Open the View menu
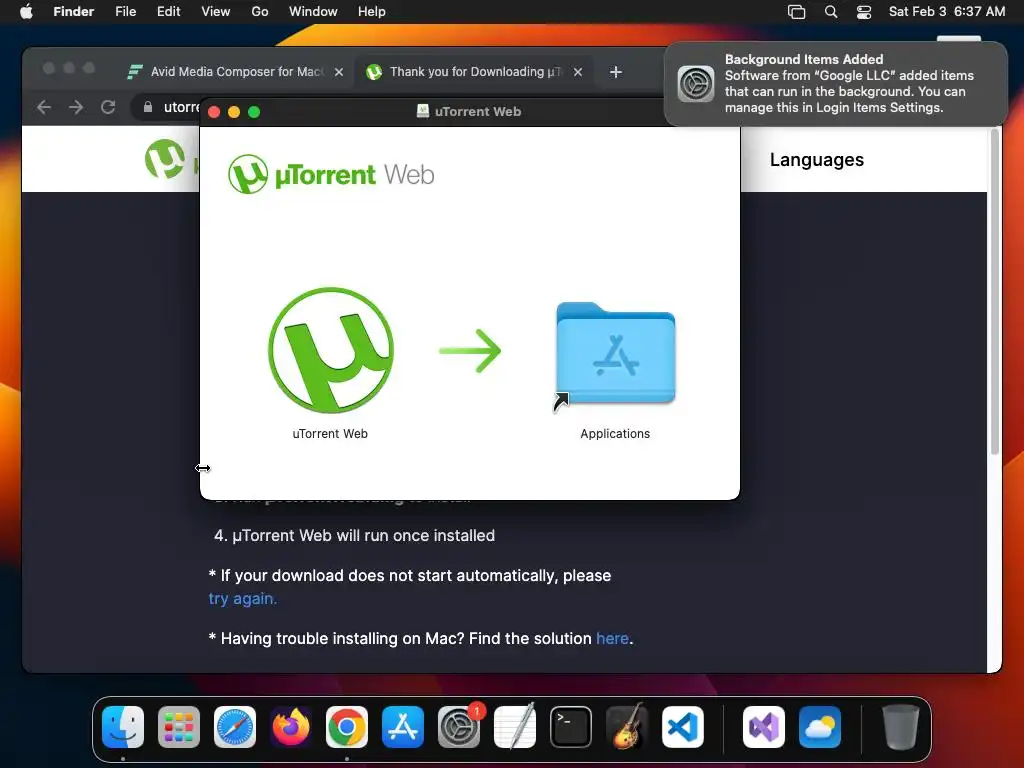The width and height of the screenshot is (1024, 768). pyautogui.click(x=216, y=11)
